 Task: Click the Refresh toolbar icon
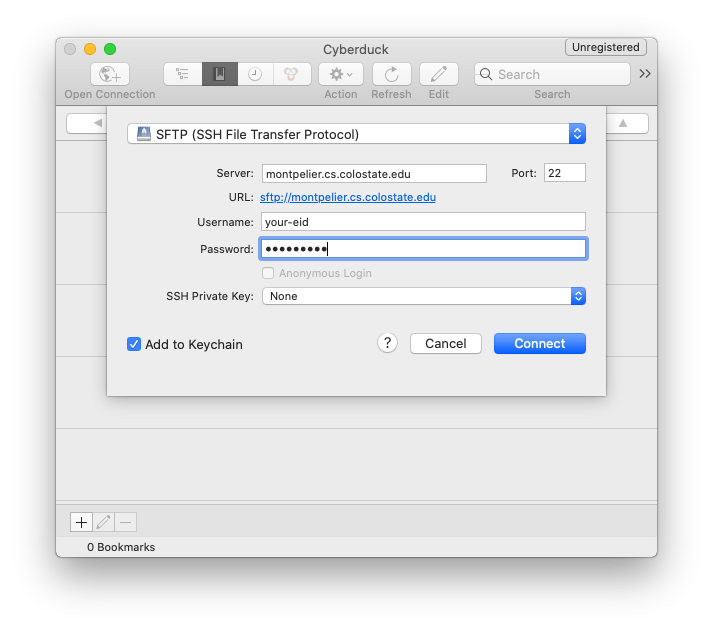tap(391, 74)
